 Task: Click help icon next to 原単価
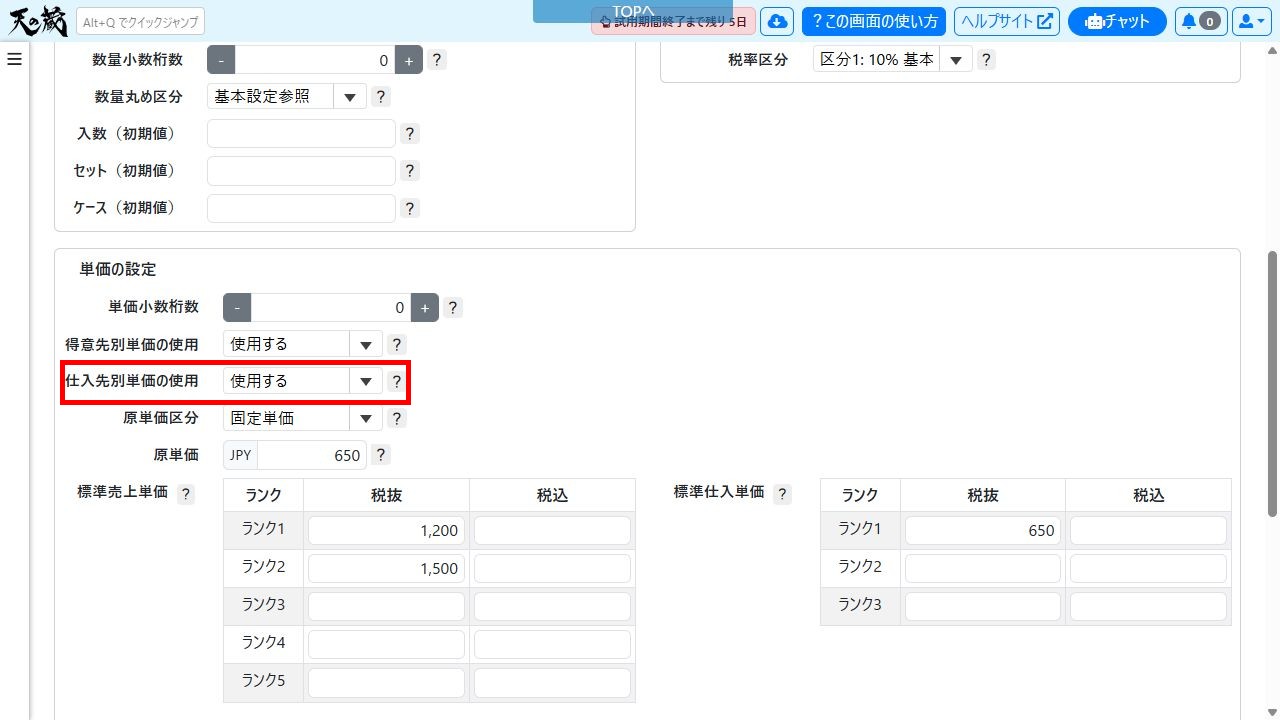380,455
